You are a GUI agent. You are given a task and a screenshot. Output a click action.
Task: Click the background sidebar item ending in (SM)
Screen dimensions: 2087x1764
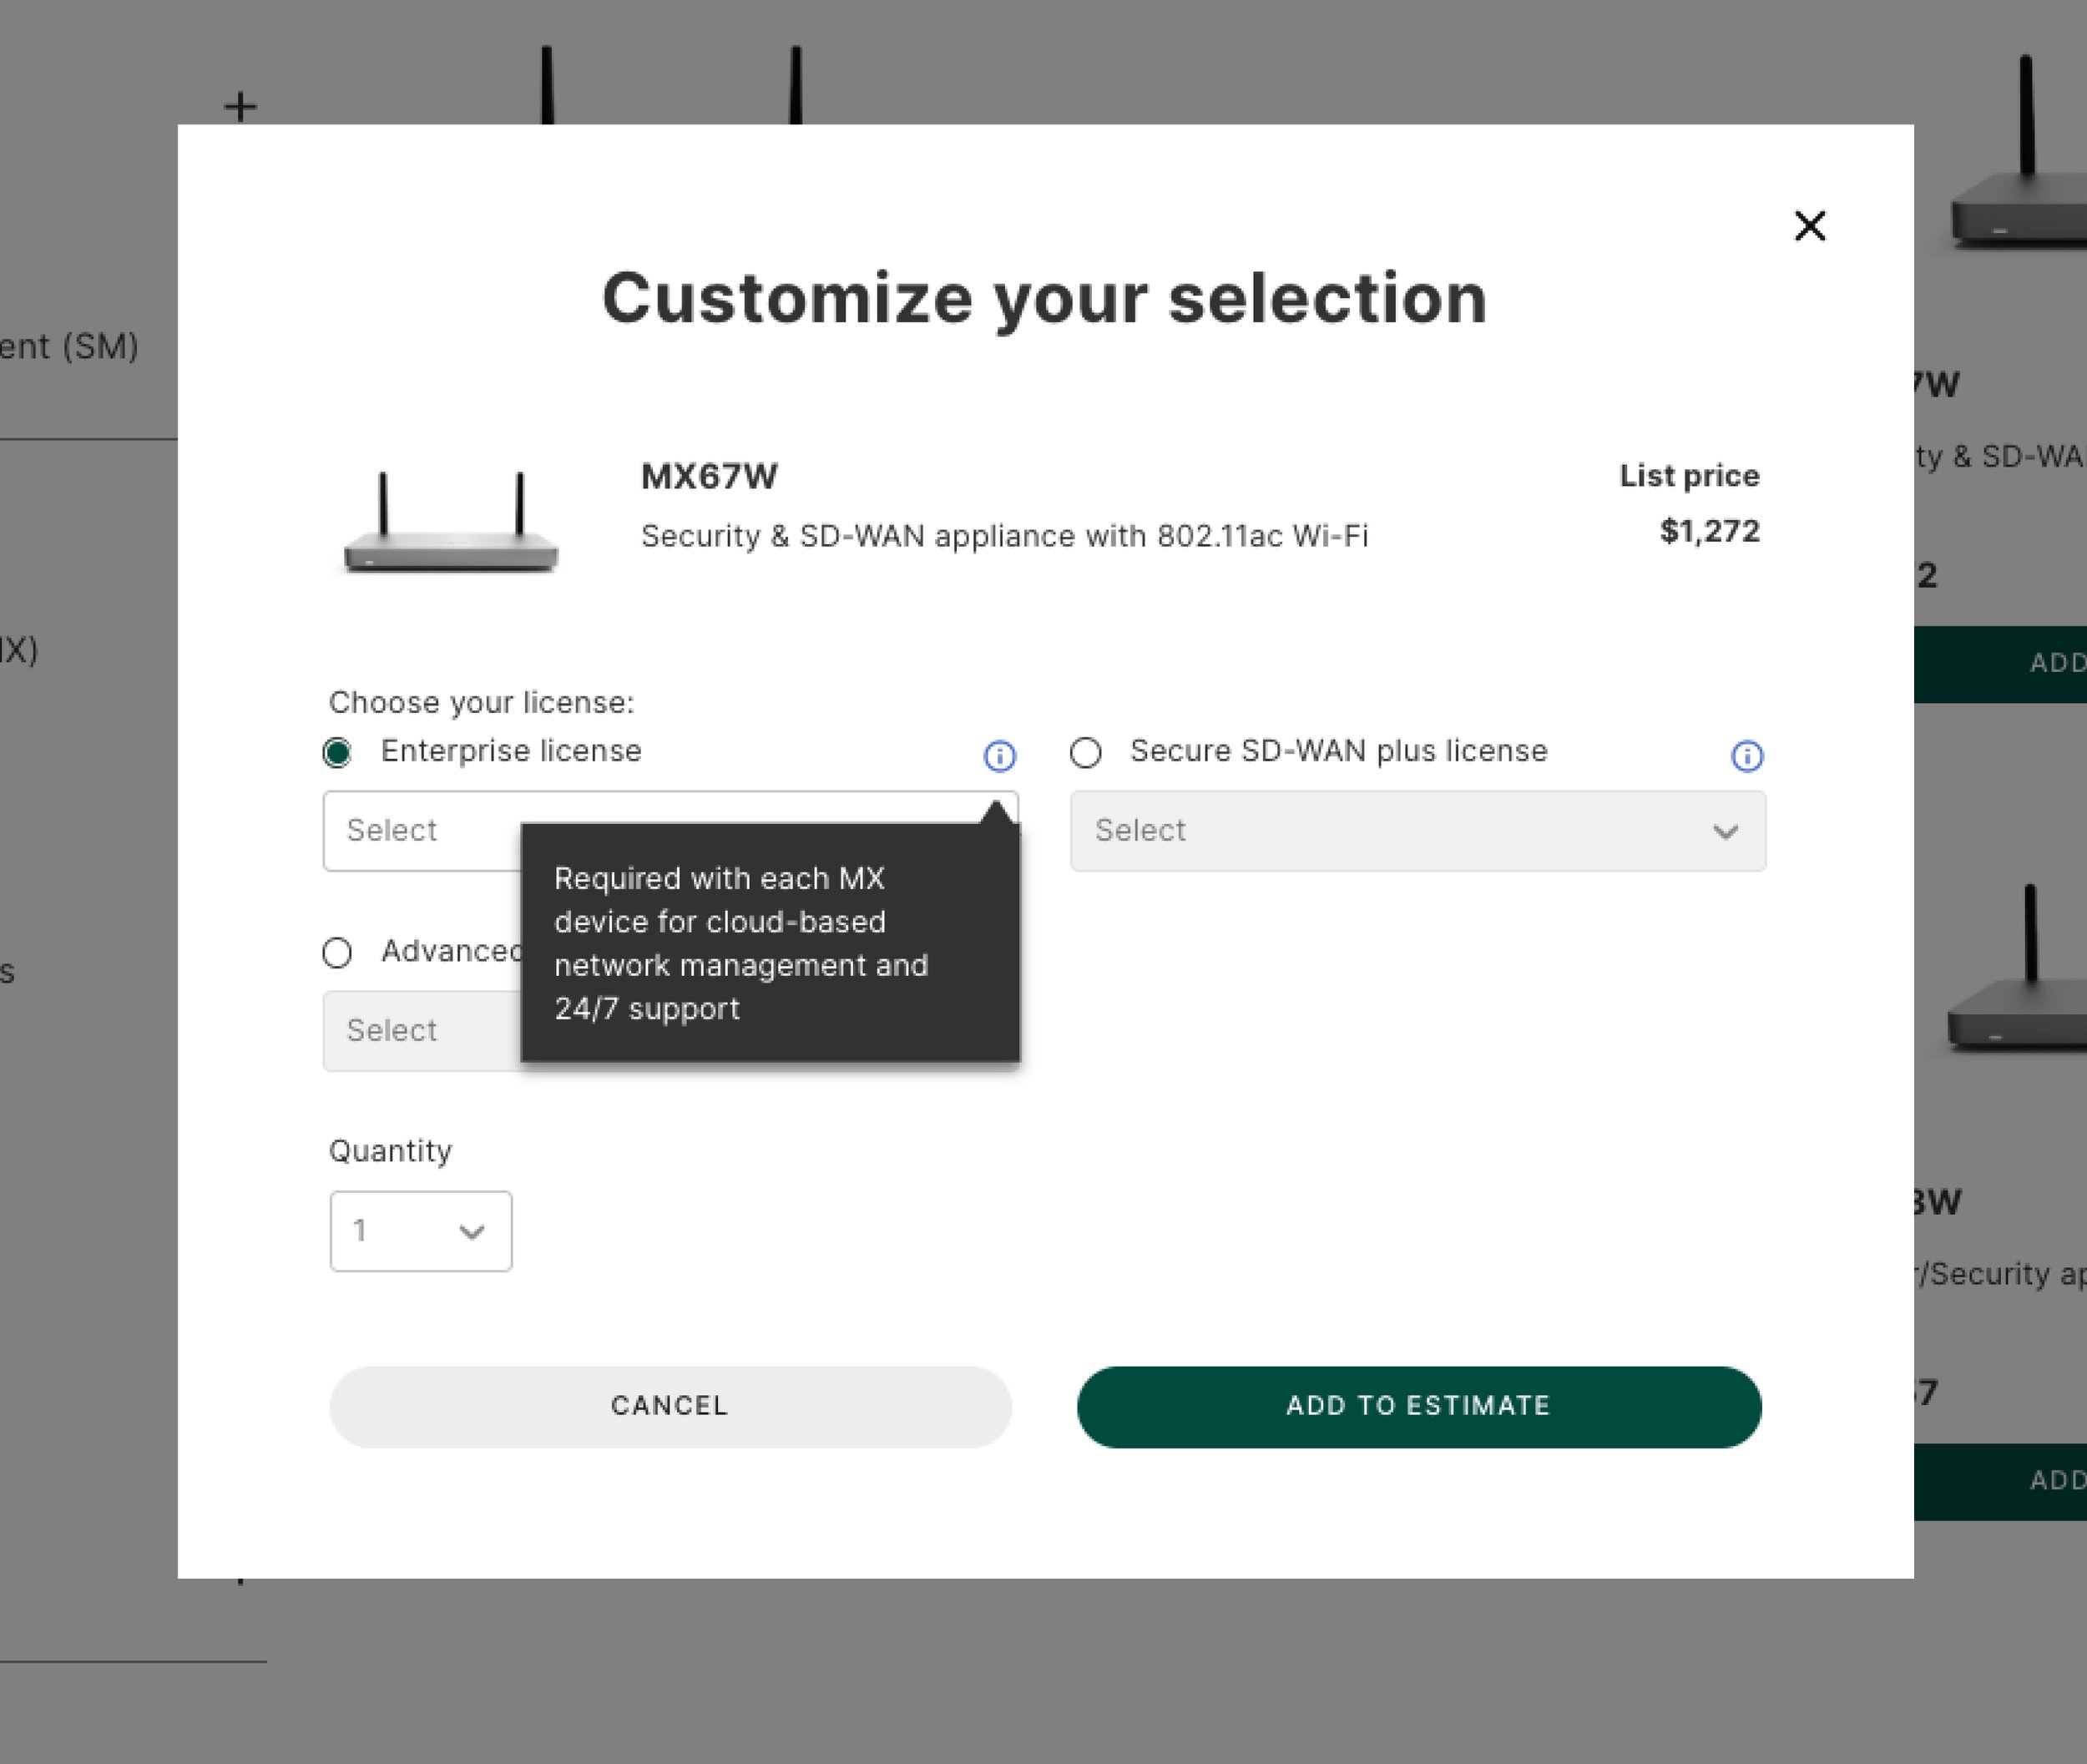pyautogui.click(x=70, y=347)
